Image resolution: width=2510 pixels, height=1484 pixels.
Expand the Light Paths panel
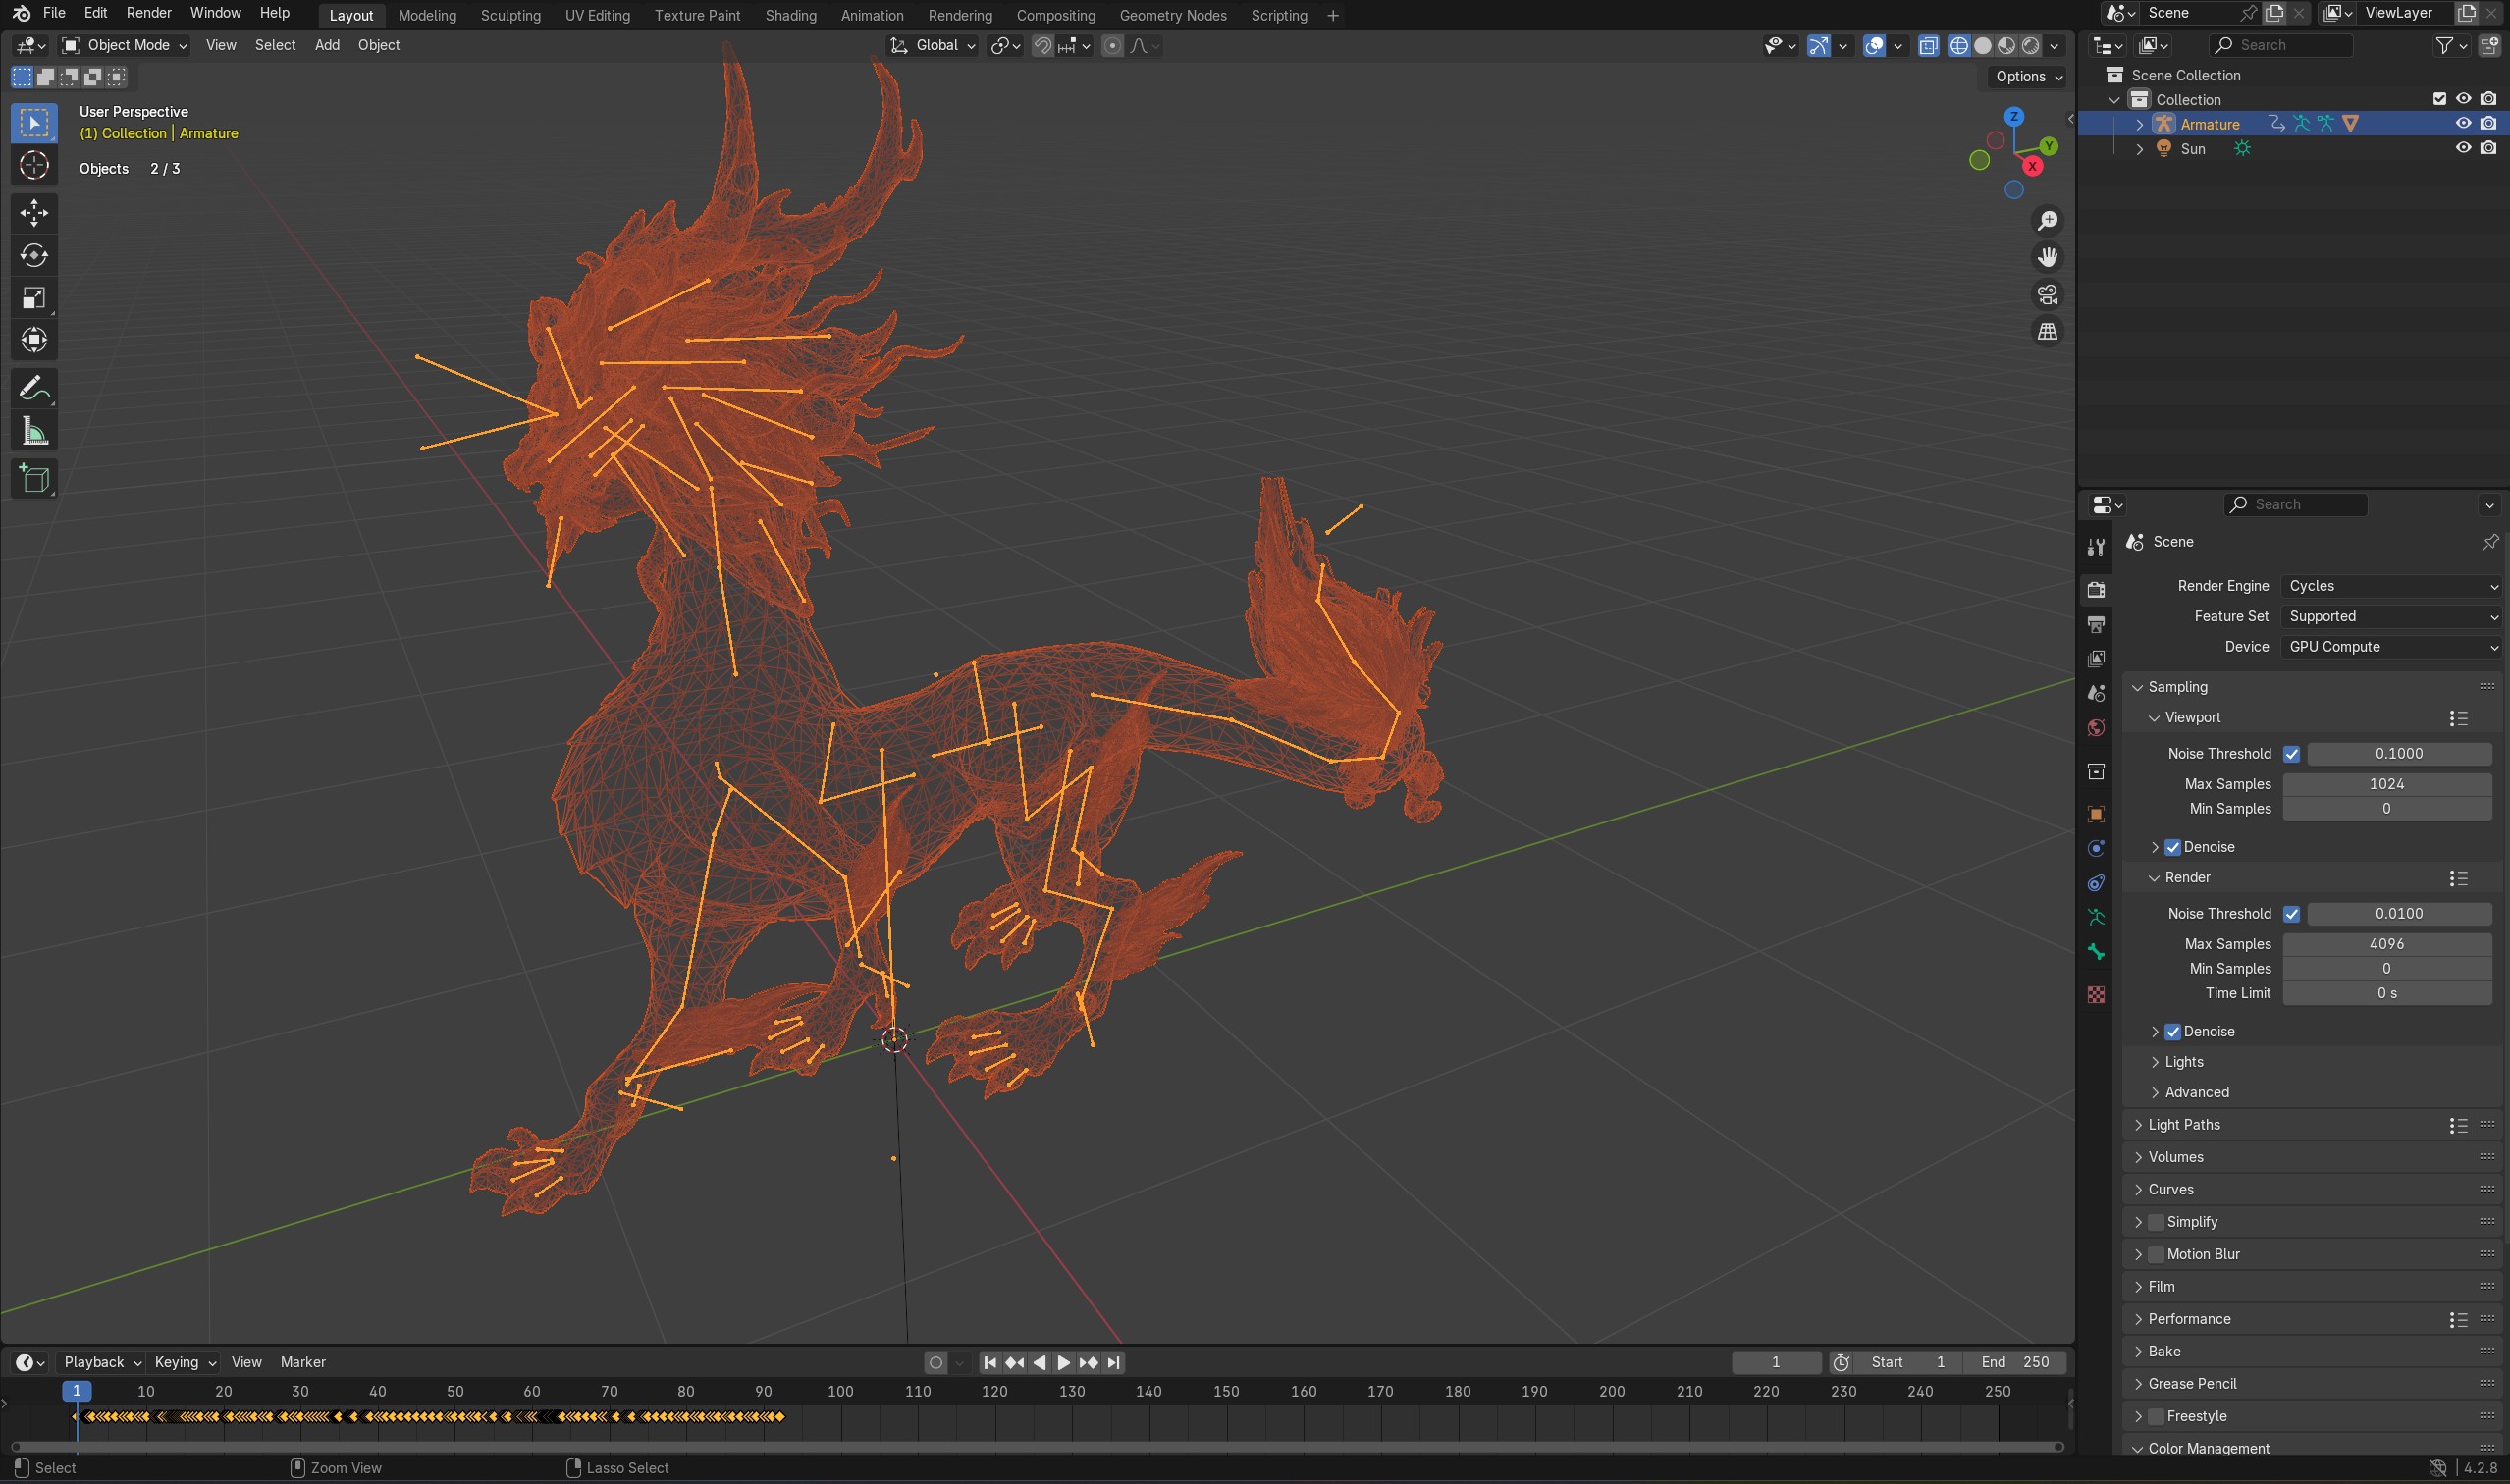(x=2184, y=1124)
